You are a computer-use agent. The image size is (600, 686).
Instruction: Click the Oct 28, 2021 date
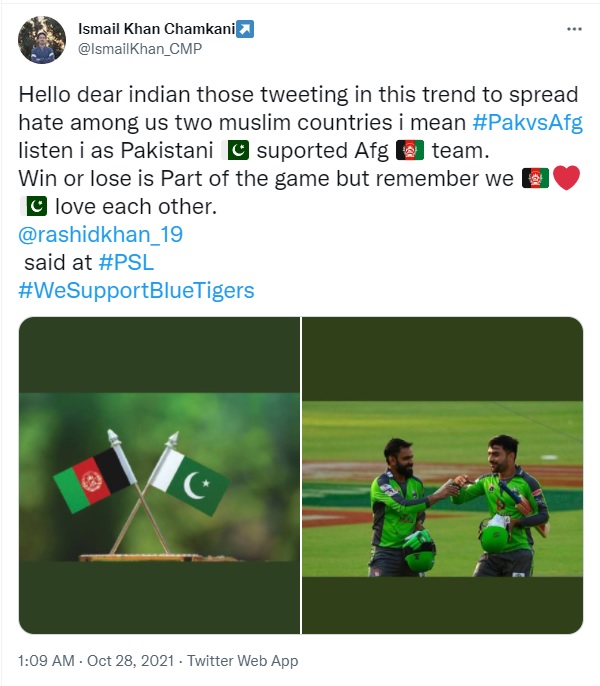pyautogui.click(x=131, y=661)
